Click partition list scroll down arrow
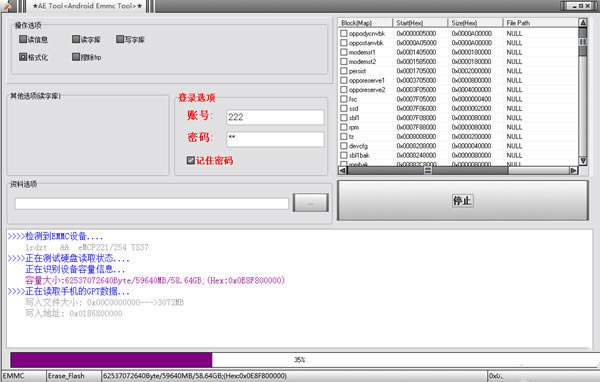The width and height of the screenshot is (600, 382). pos(583,161)
